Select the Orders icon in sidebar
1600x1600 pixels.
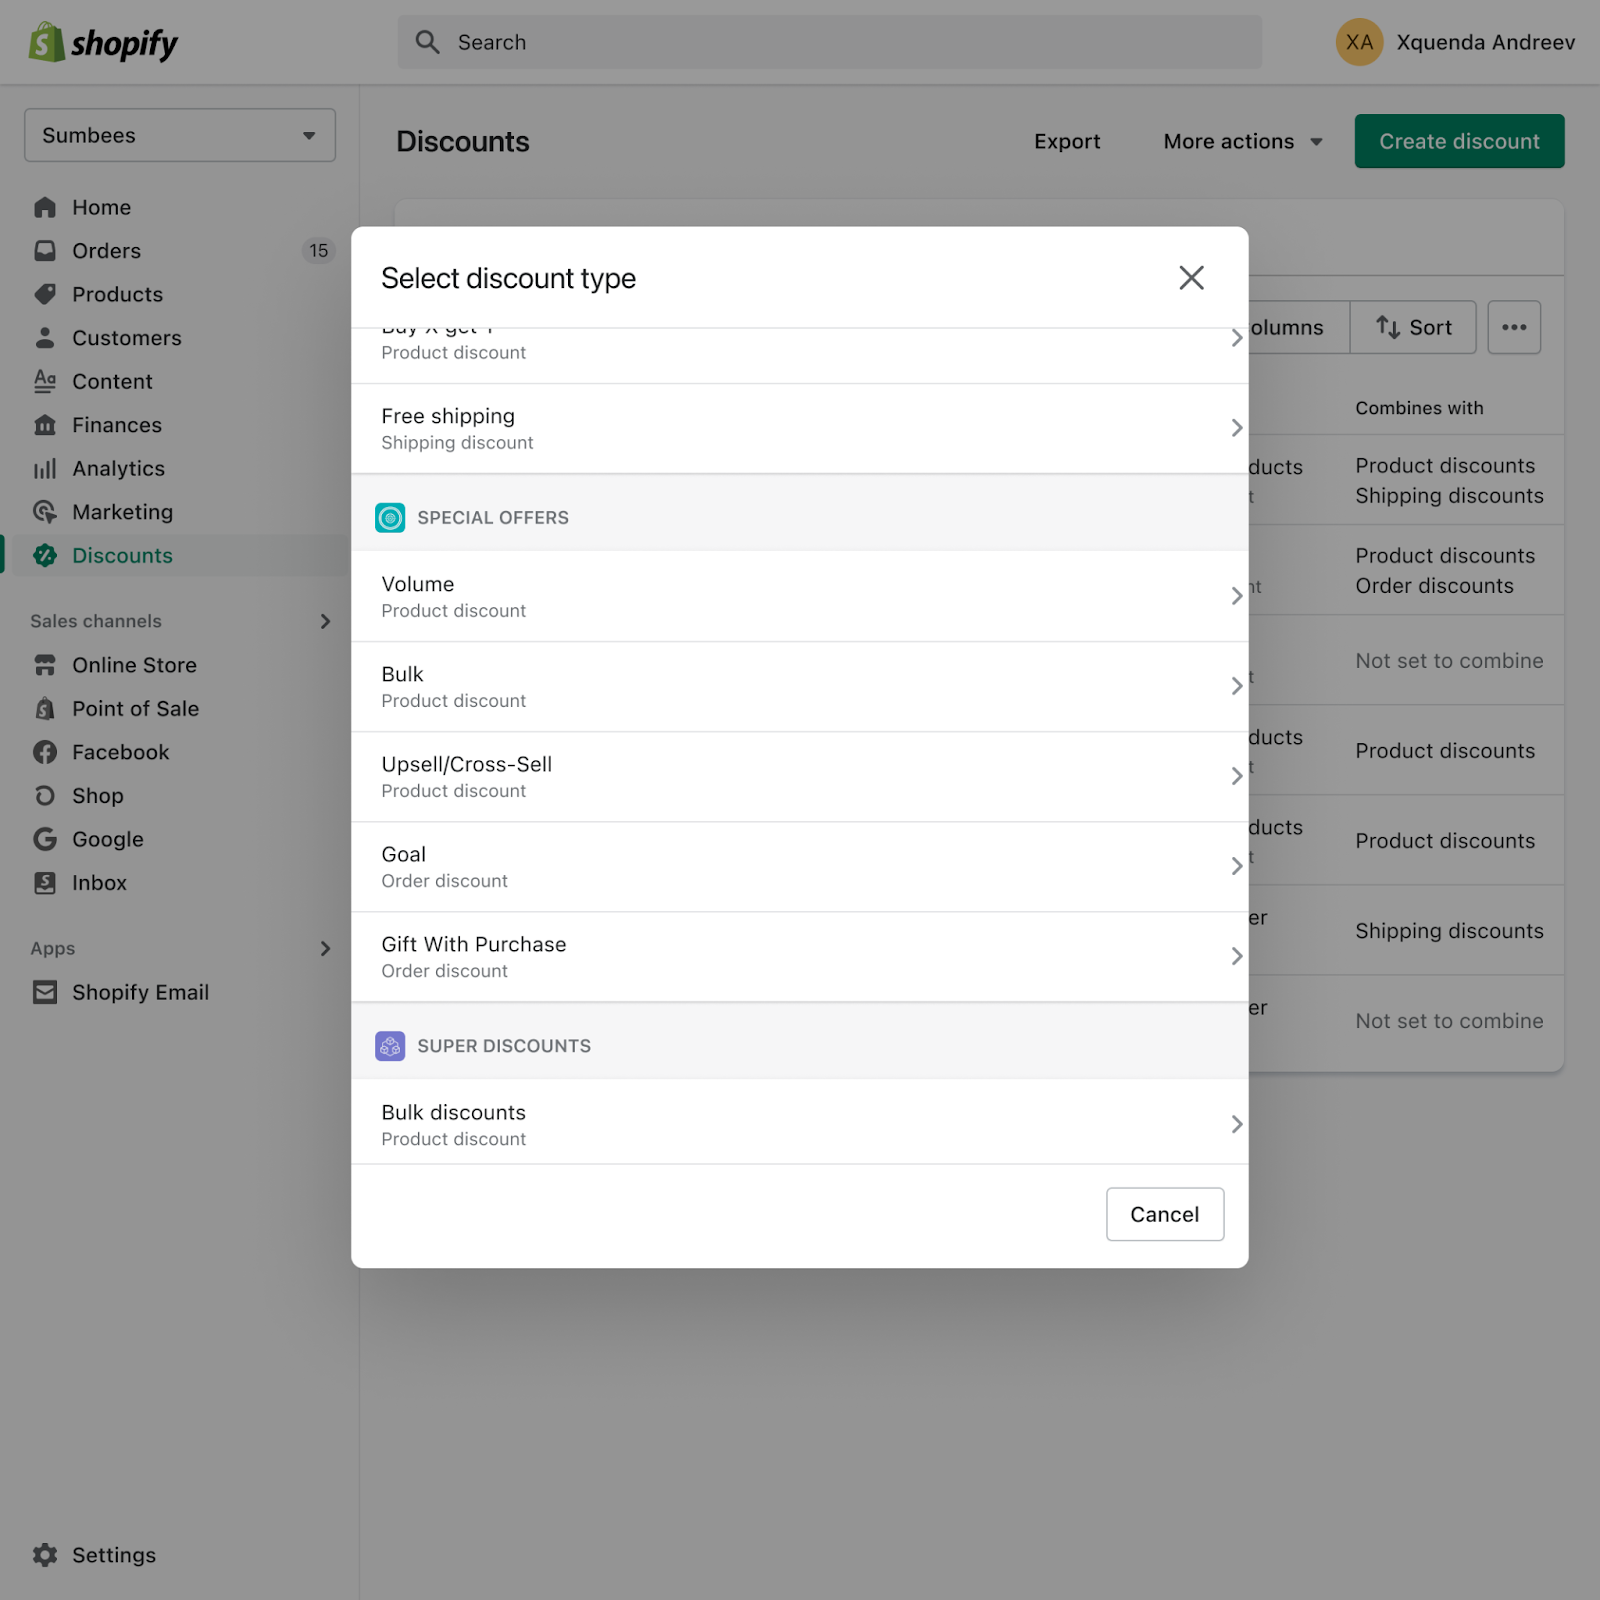coord(45,250)
